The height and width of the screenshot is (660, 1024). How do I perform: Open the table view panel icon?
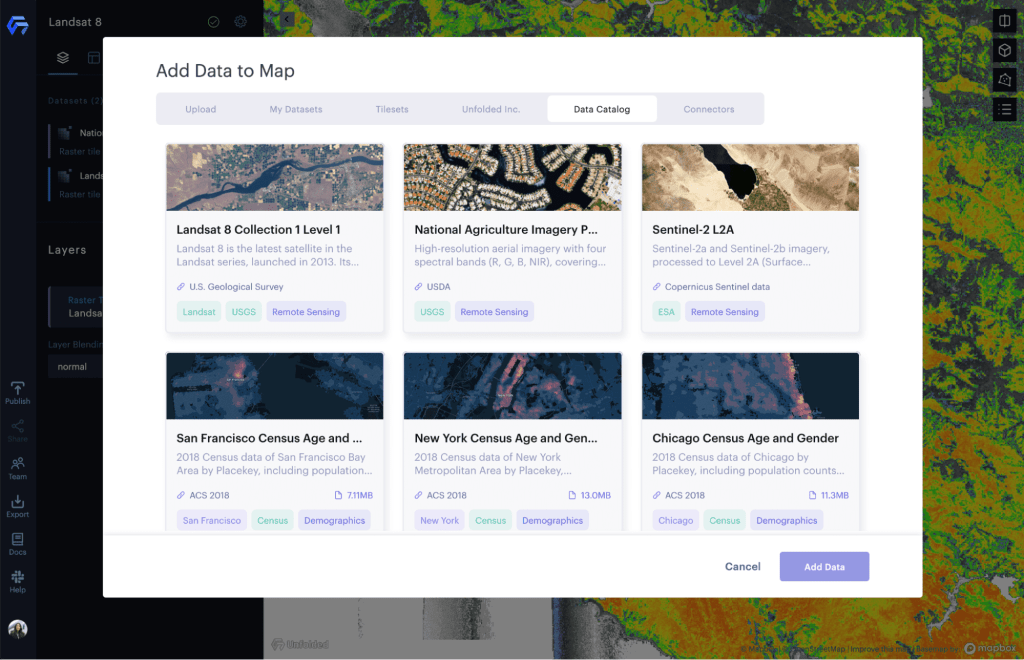coord(94,57)
